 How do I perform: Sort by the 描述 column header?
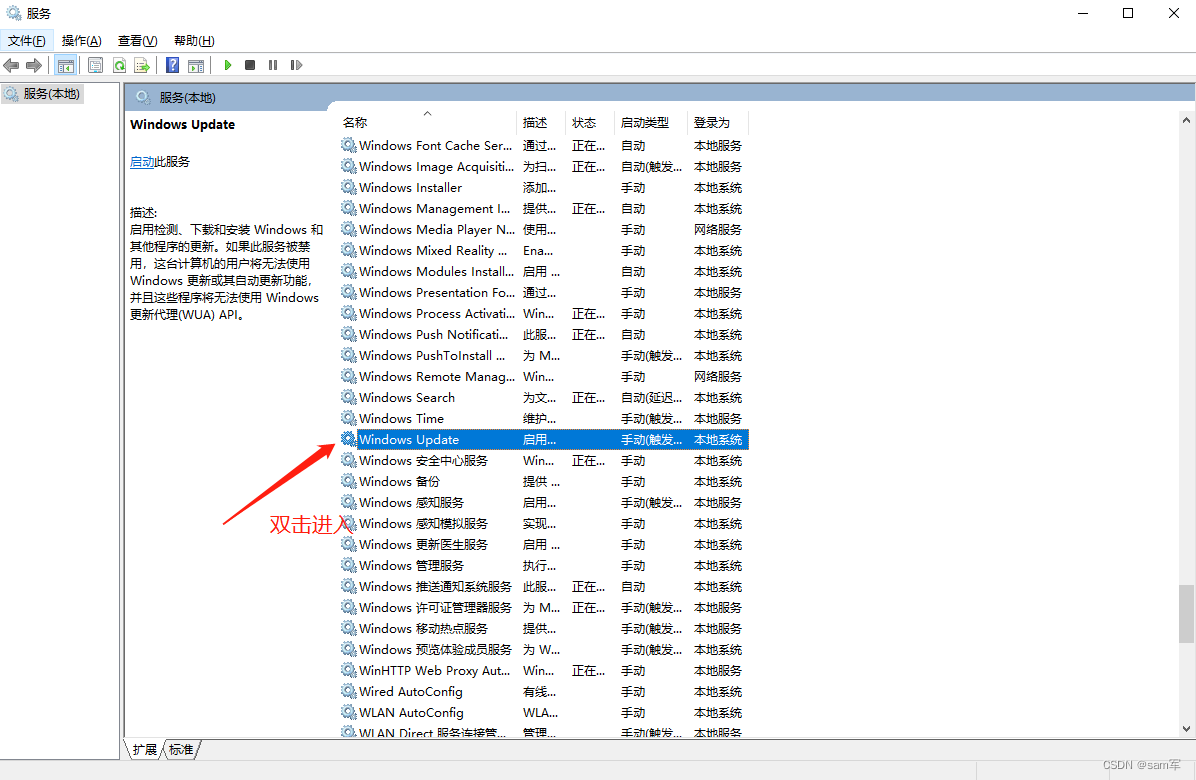click(x=541, y=122)
